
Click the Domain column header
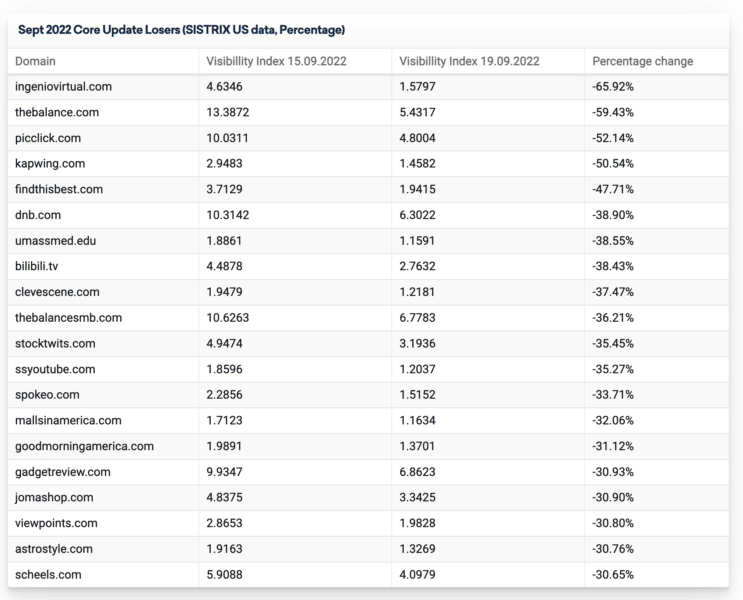click(36, 61)
